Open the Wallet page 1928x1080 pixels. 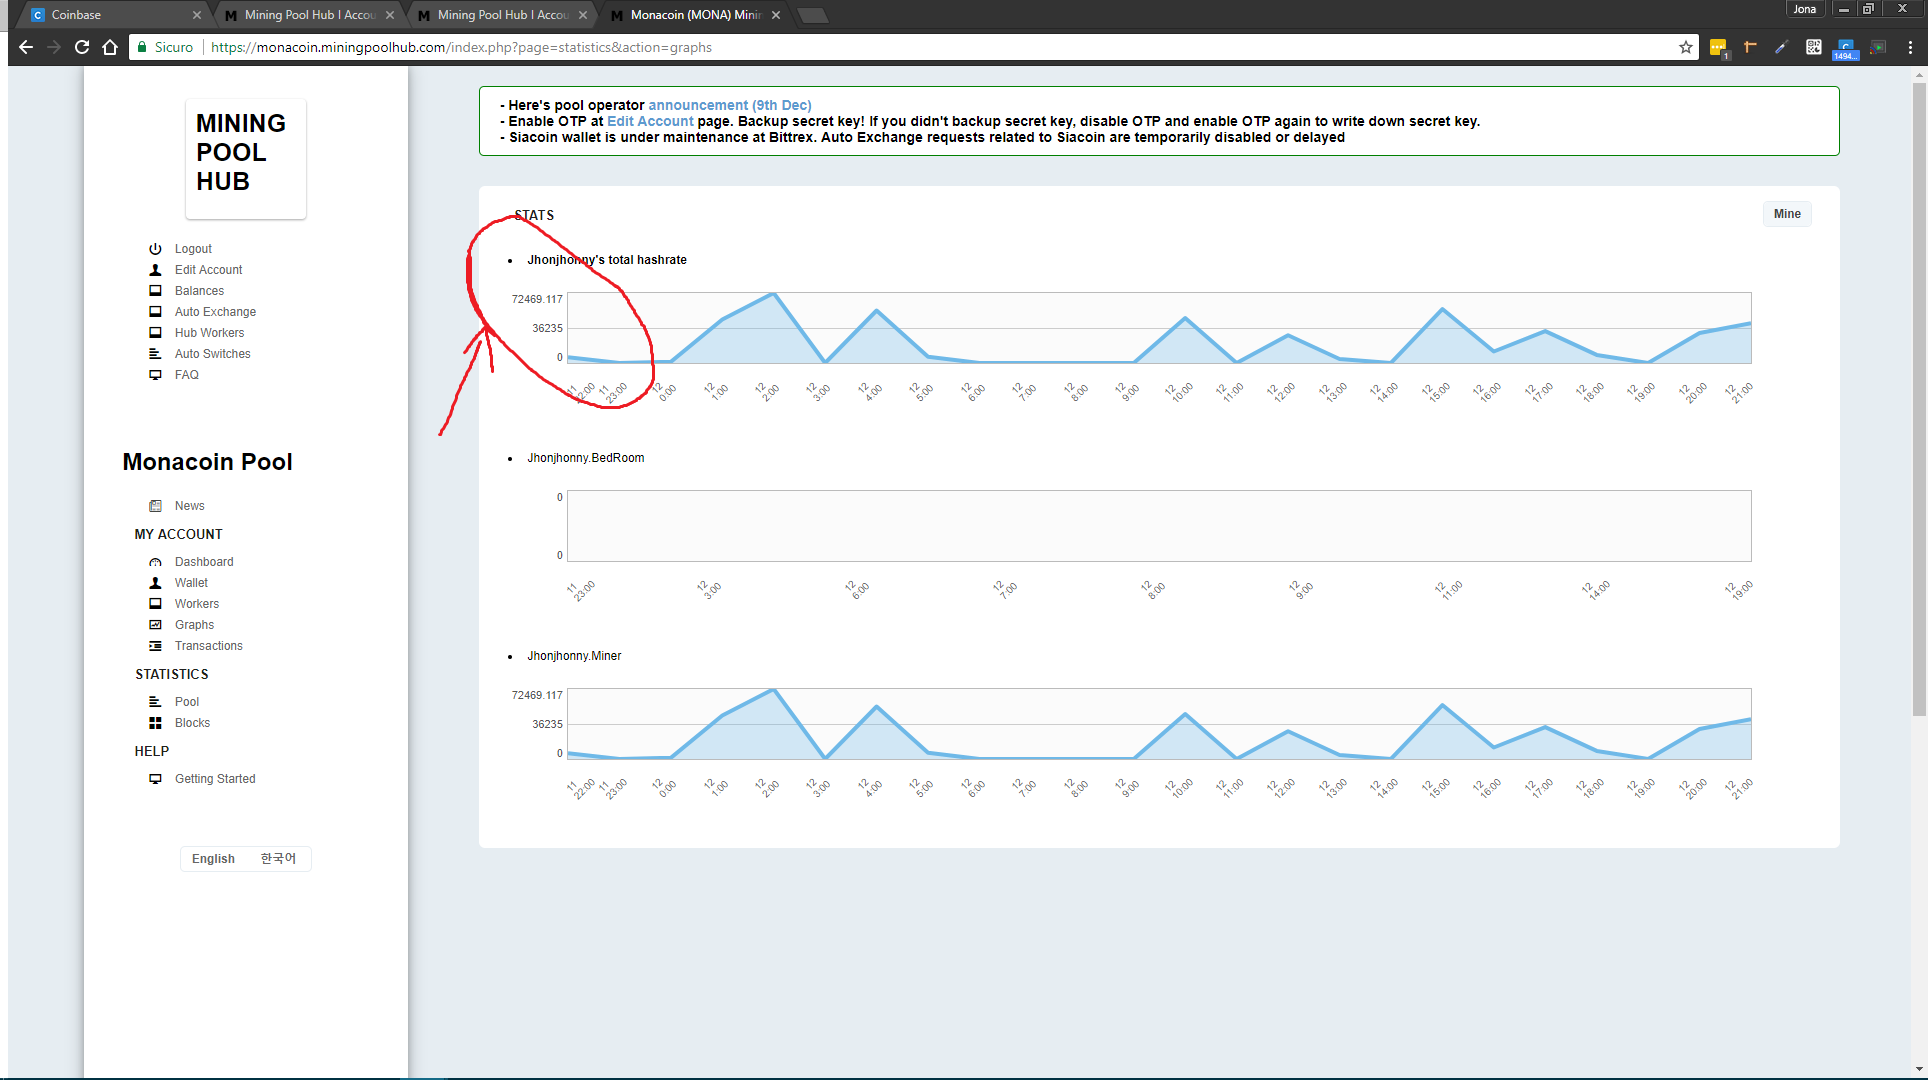pos(191,582)
